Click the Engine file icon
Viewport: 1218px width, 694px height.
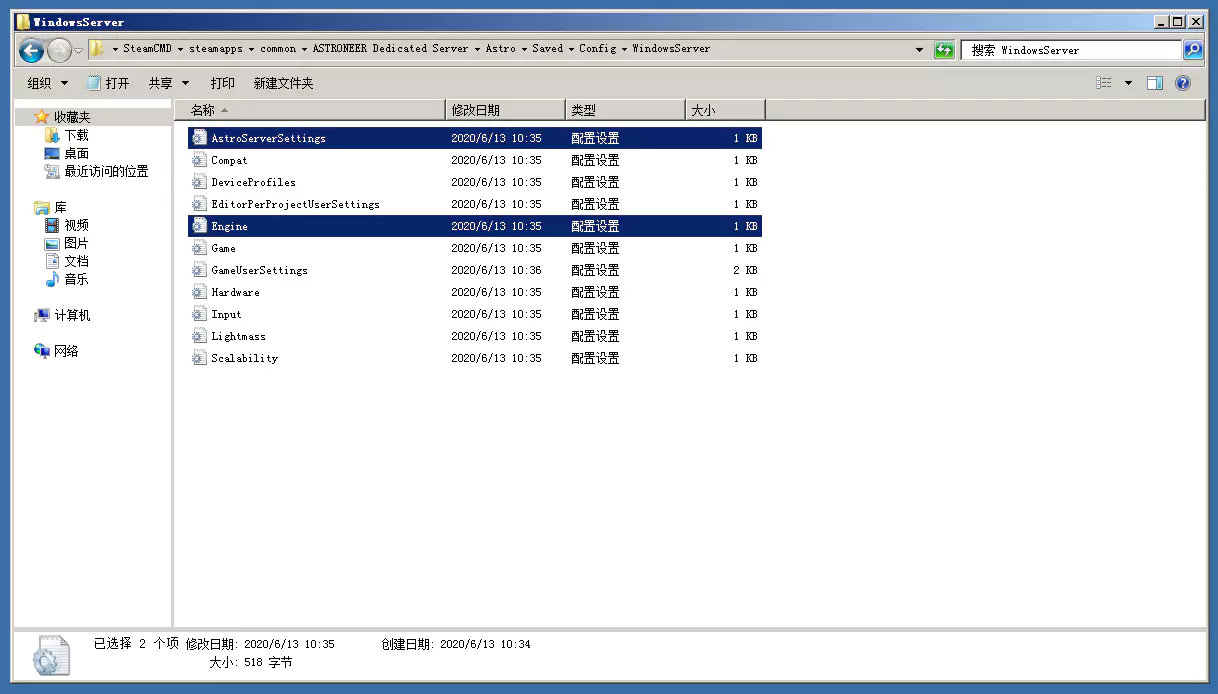point(198,226)
